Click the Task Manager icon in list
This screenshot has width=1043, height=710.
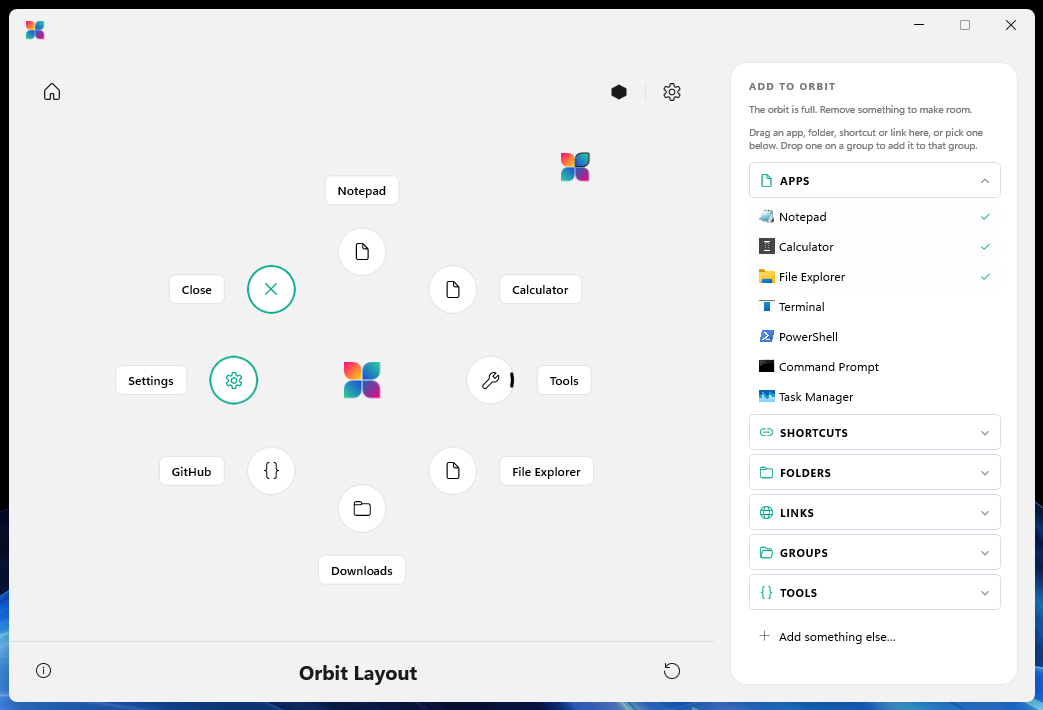click(x=766, y=397)
